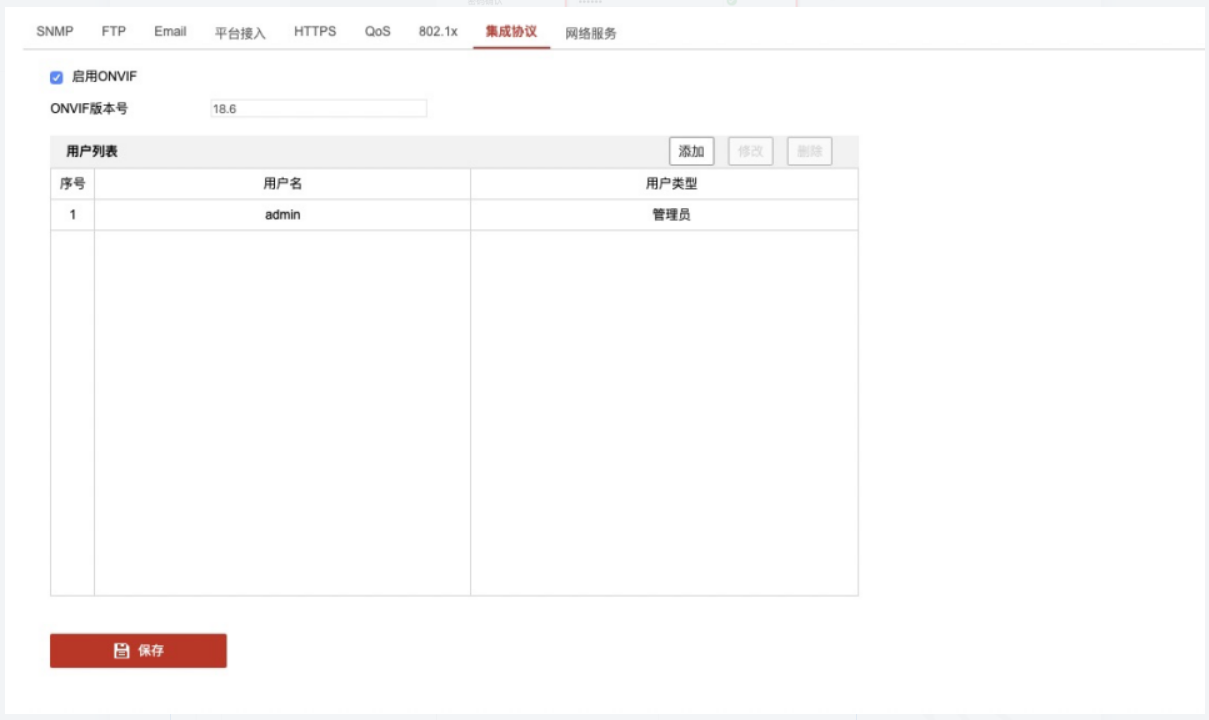
Task: Open the 网络服务 tab
Action: click(x=591, y=32)
